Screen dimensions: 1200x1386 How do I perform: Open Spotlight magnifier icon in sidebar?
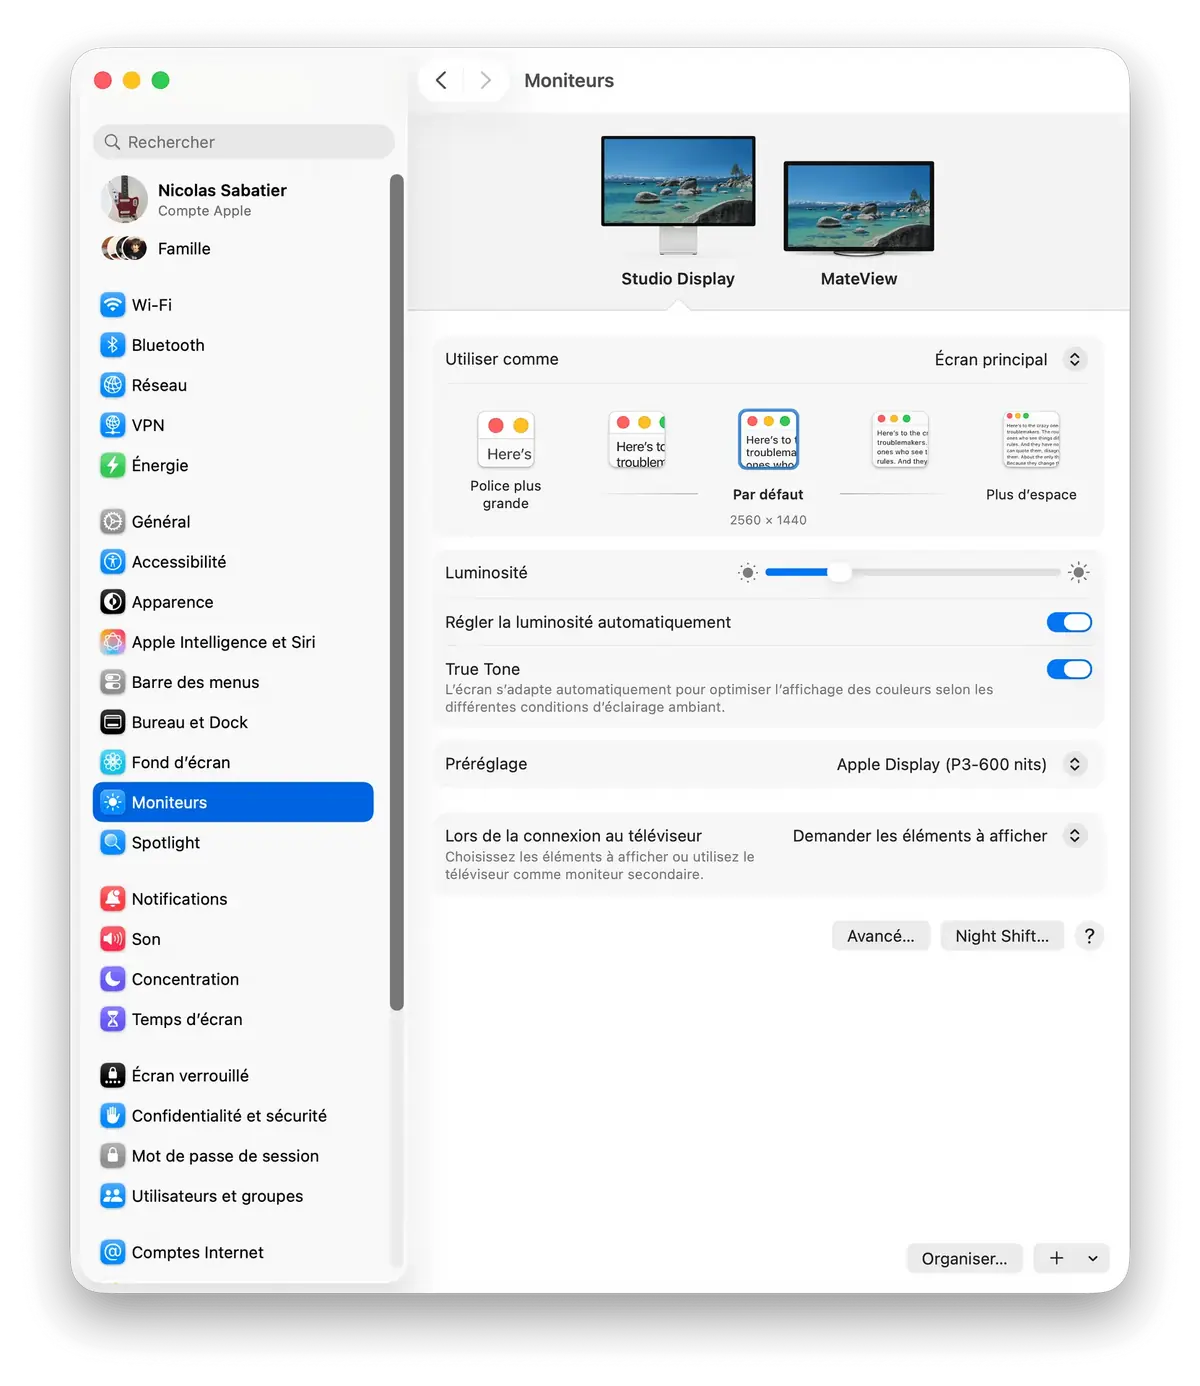pyautogui.click(x=113, y=843)
